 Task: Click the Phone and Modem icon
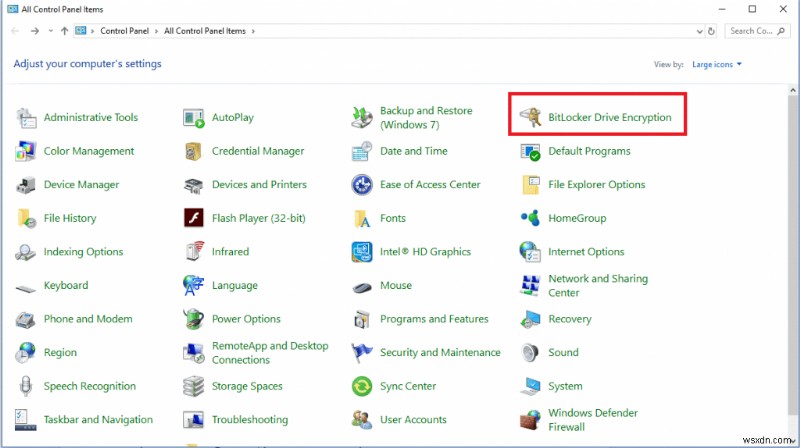26,320
